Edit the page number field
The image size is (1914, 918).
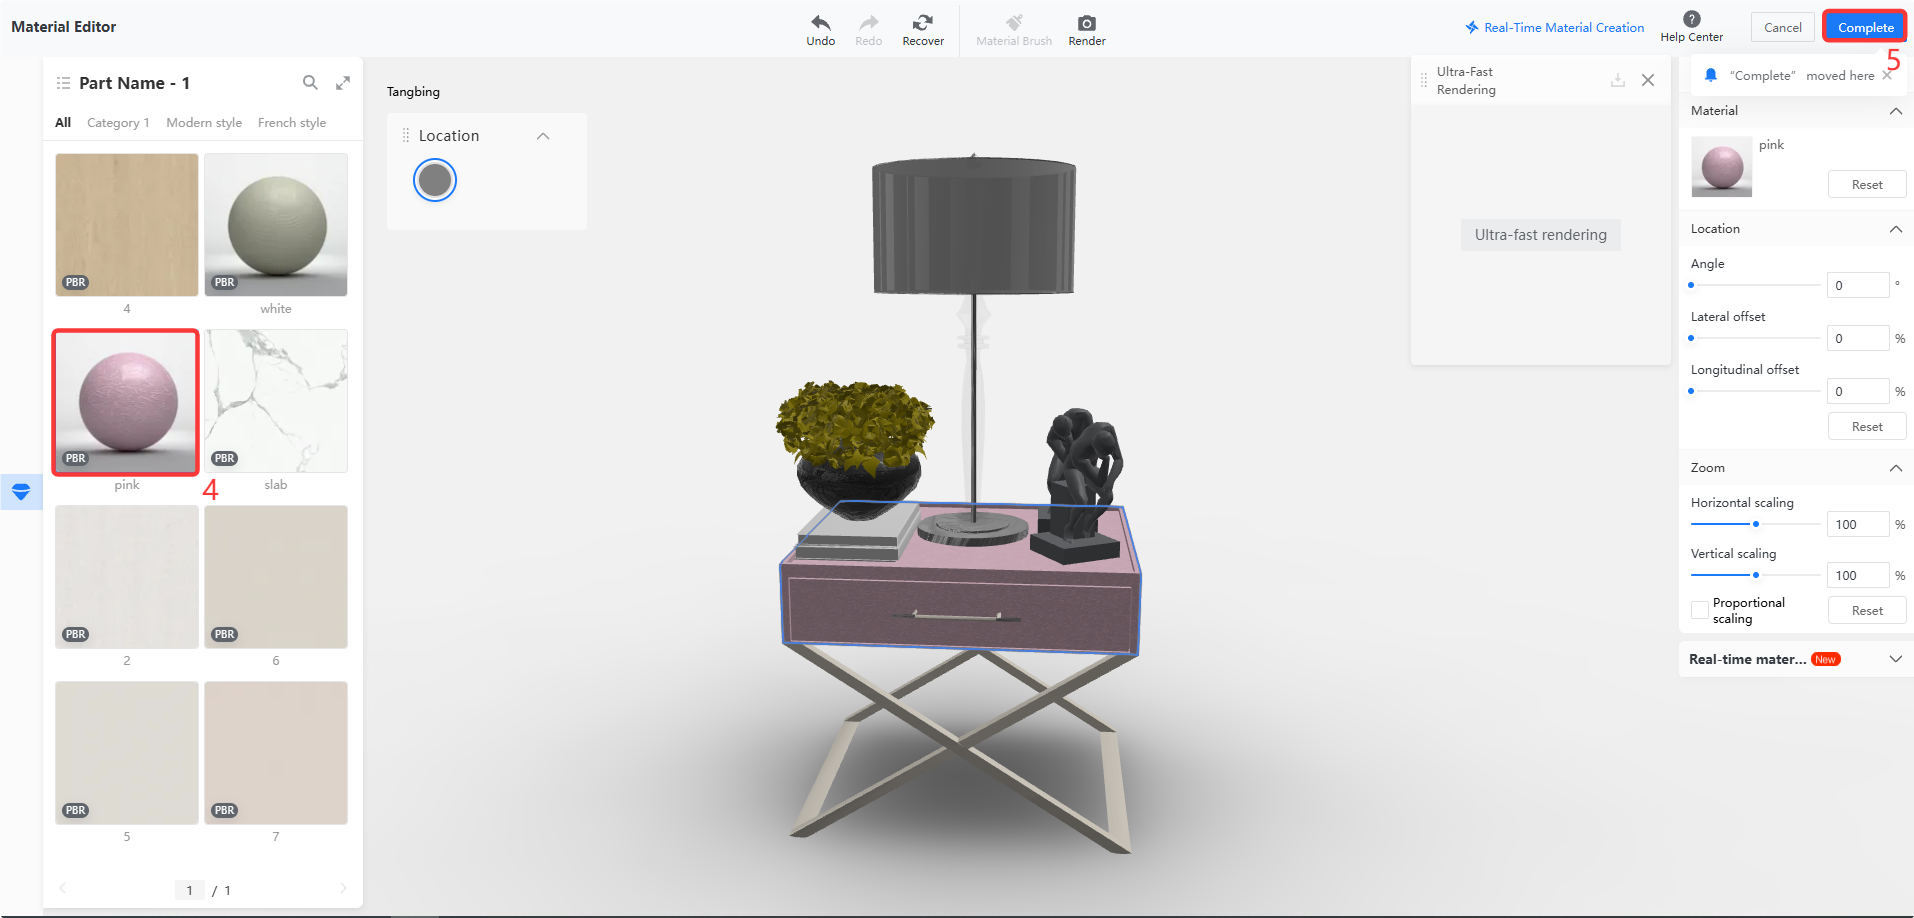(189, 890)
